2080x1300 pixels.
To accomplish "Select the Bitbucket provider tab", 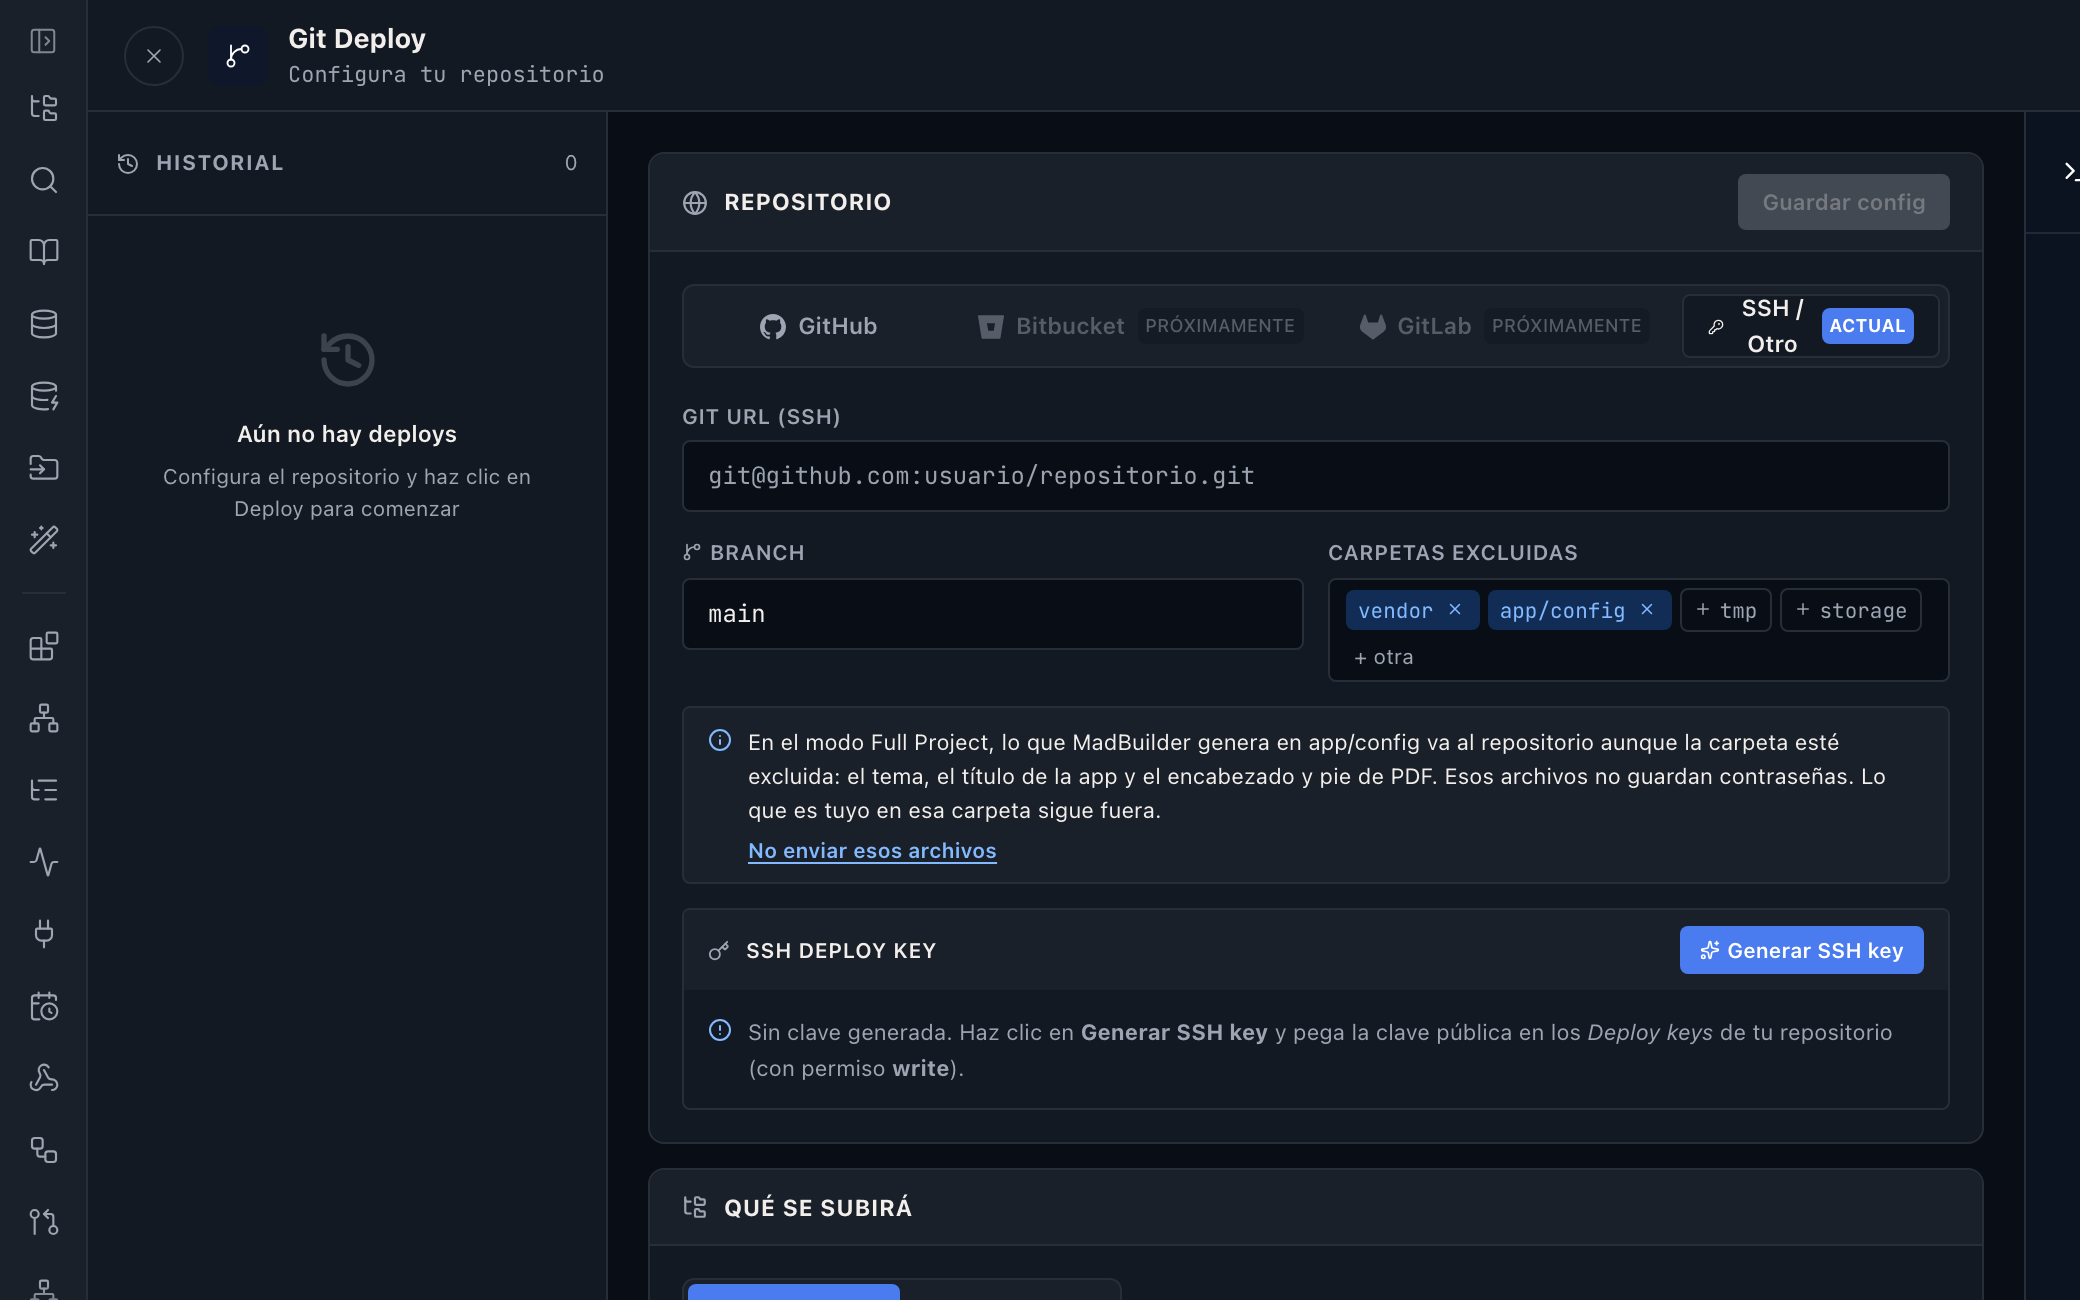I will click(1140, 326).
